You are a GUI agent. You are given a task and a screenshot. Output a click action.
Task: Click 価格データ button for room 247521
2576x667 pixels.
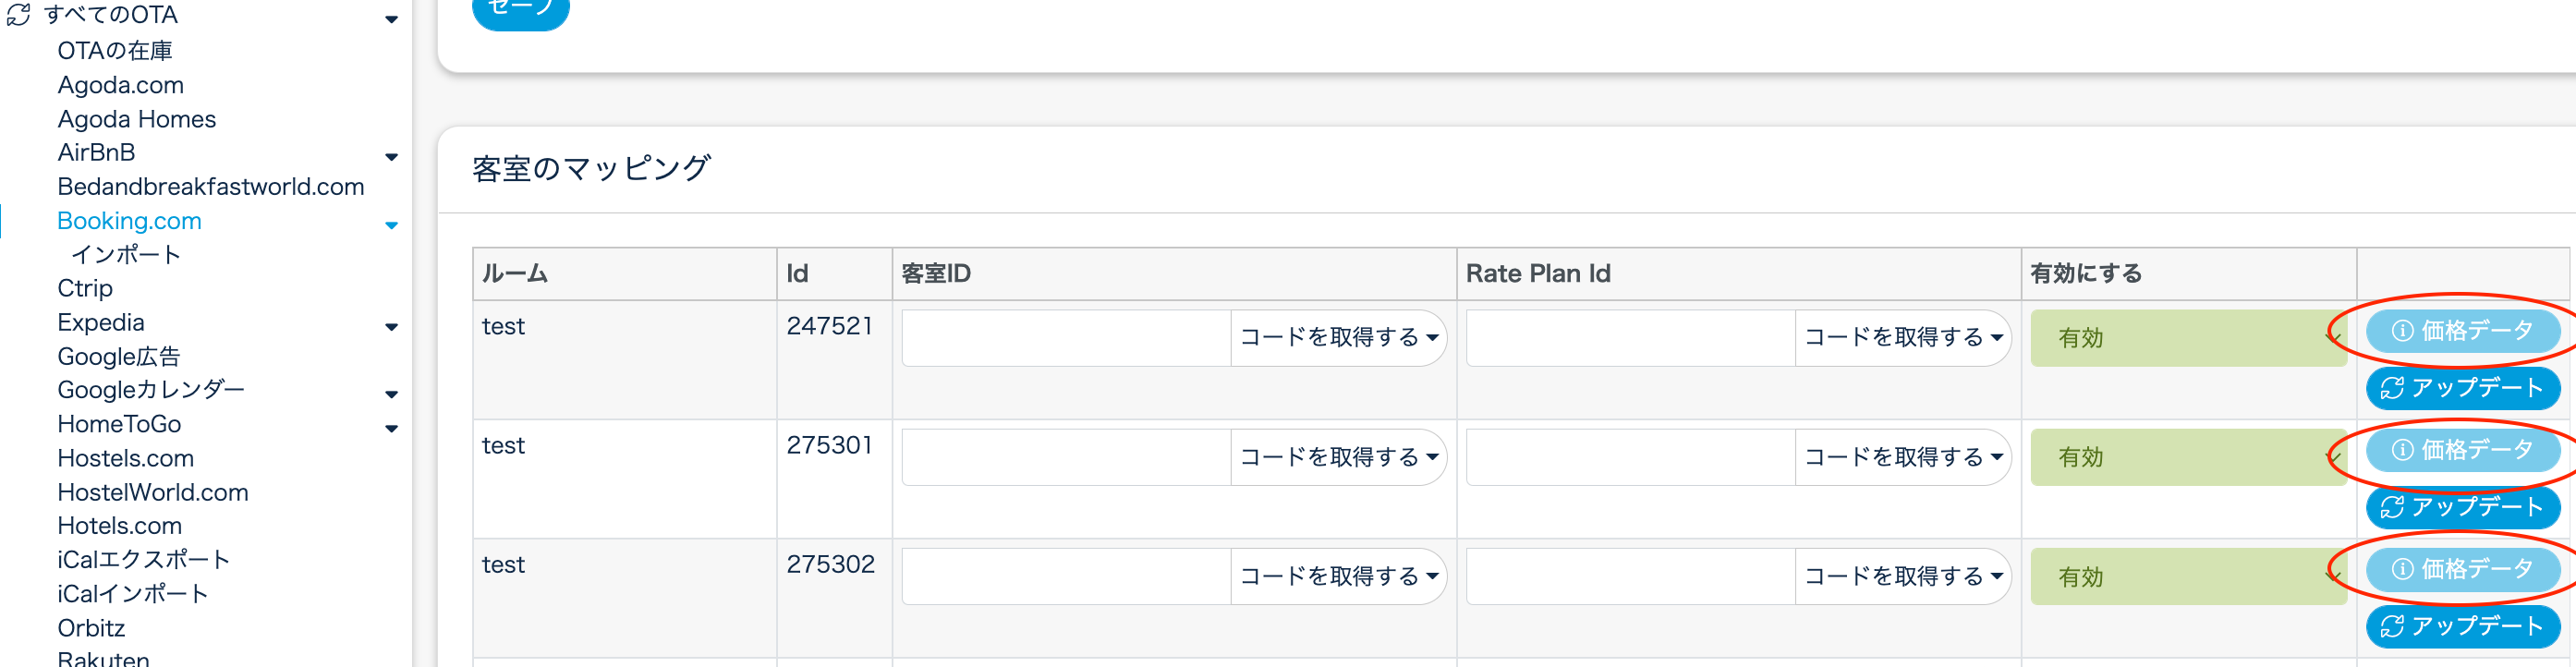pyautogui.click(x=2462, y=331)
